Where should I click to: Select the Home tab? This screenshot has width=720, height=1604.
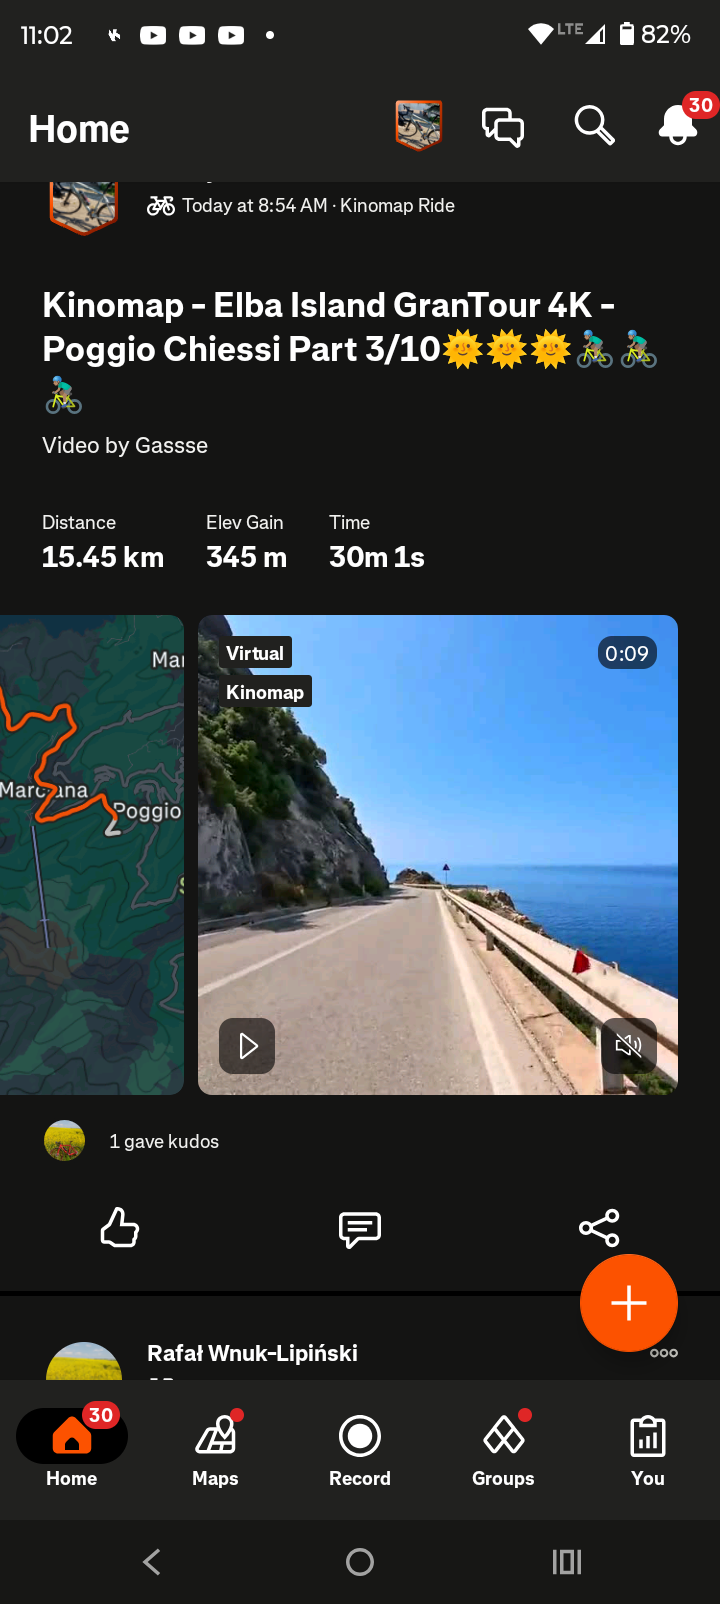click(72, 1448)
